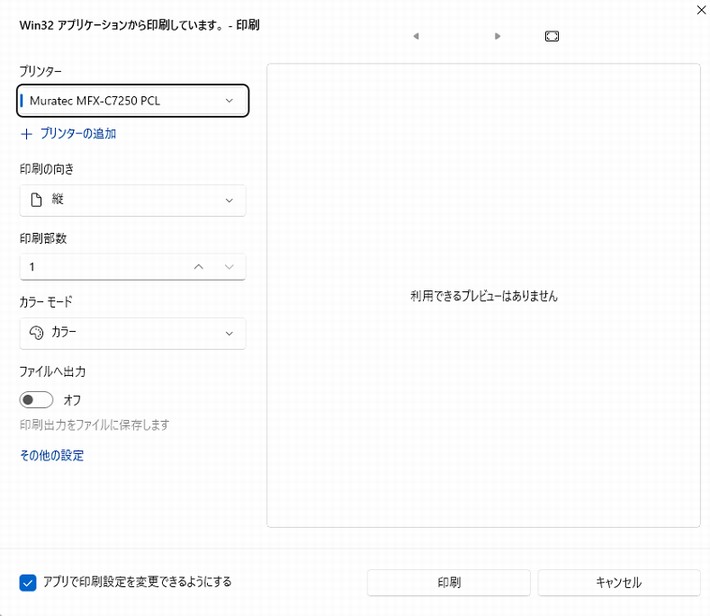Decrease 印刷部数 with the down chevron
This screenshot has width=710, height=616.
pos(229,267)
